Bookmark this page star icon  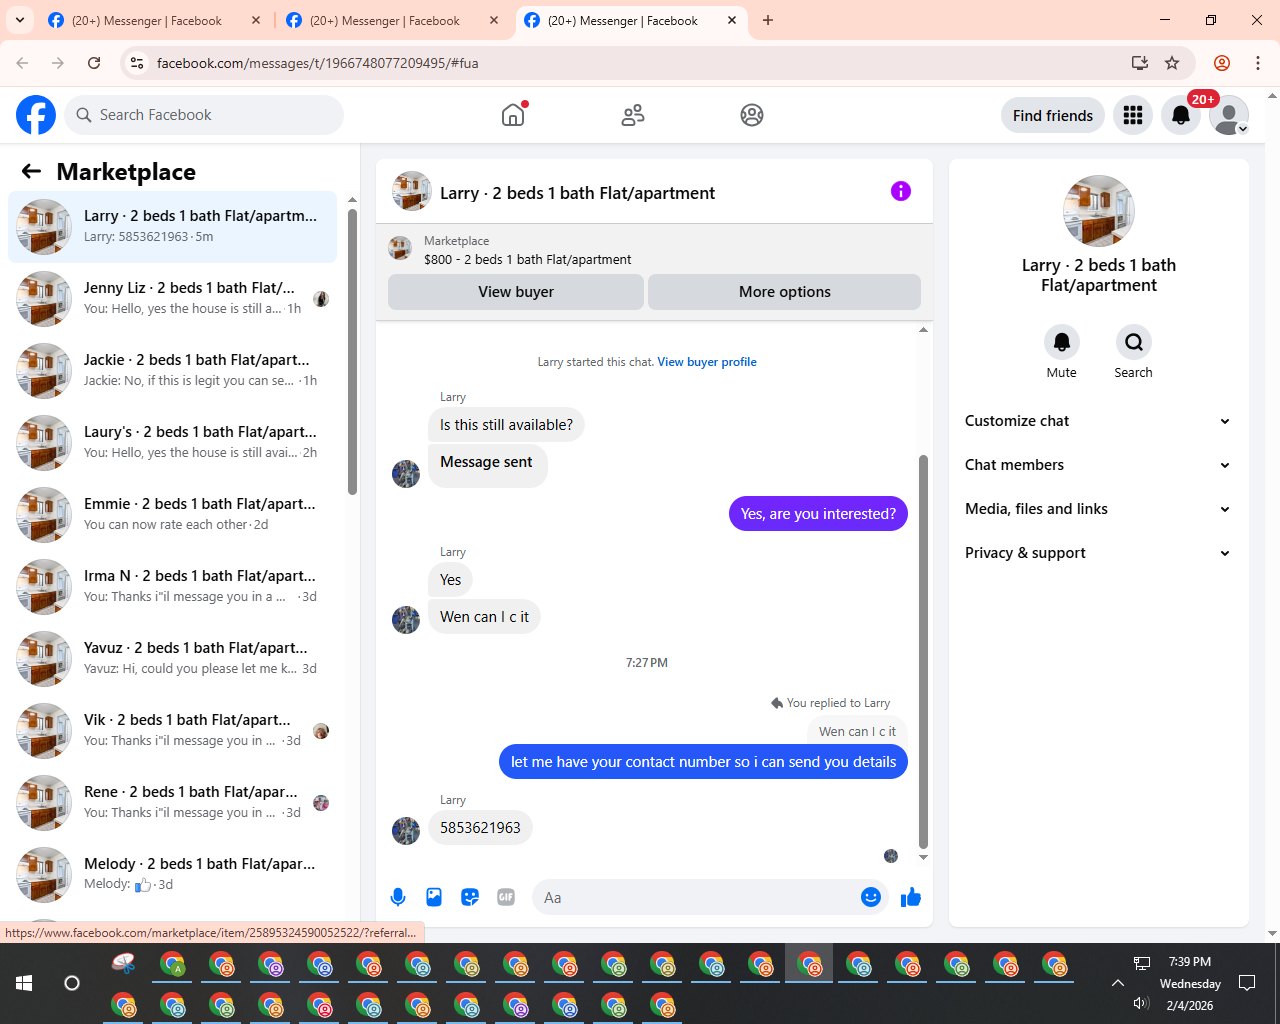[x=1172, y=63]
